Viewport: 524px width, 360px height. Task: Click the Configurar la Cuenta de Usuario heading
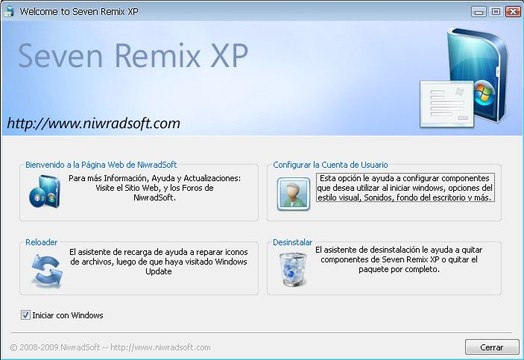point(330,165)
